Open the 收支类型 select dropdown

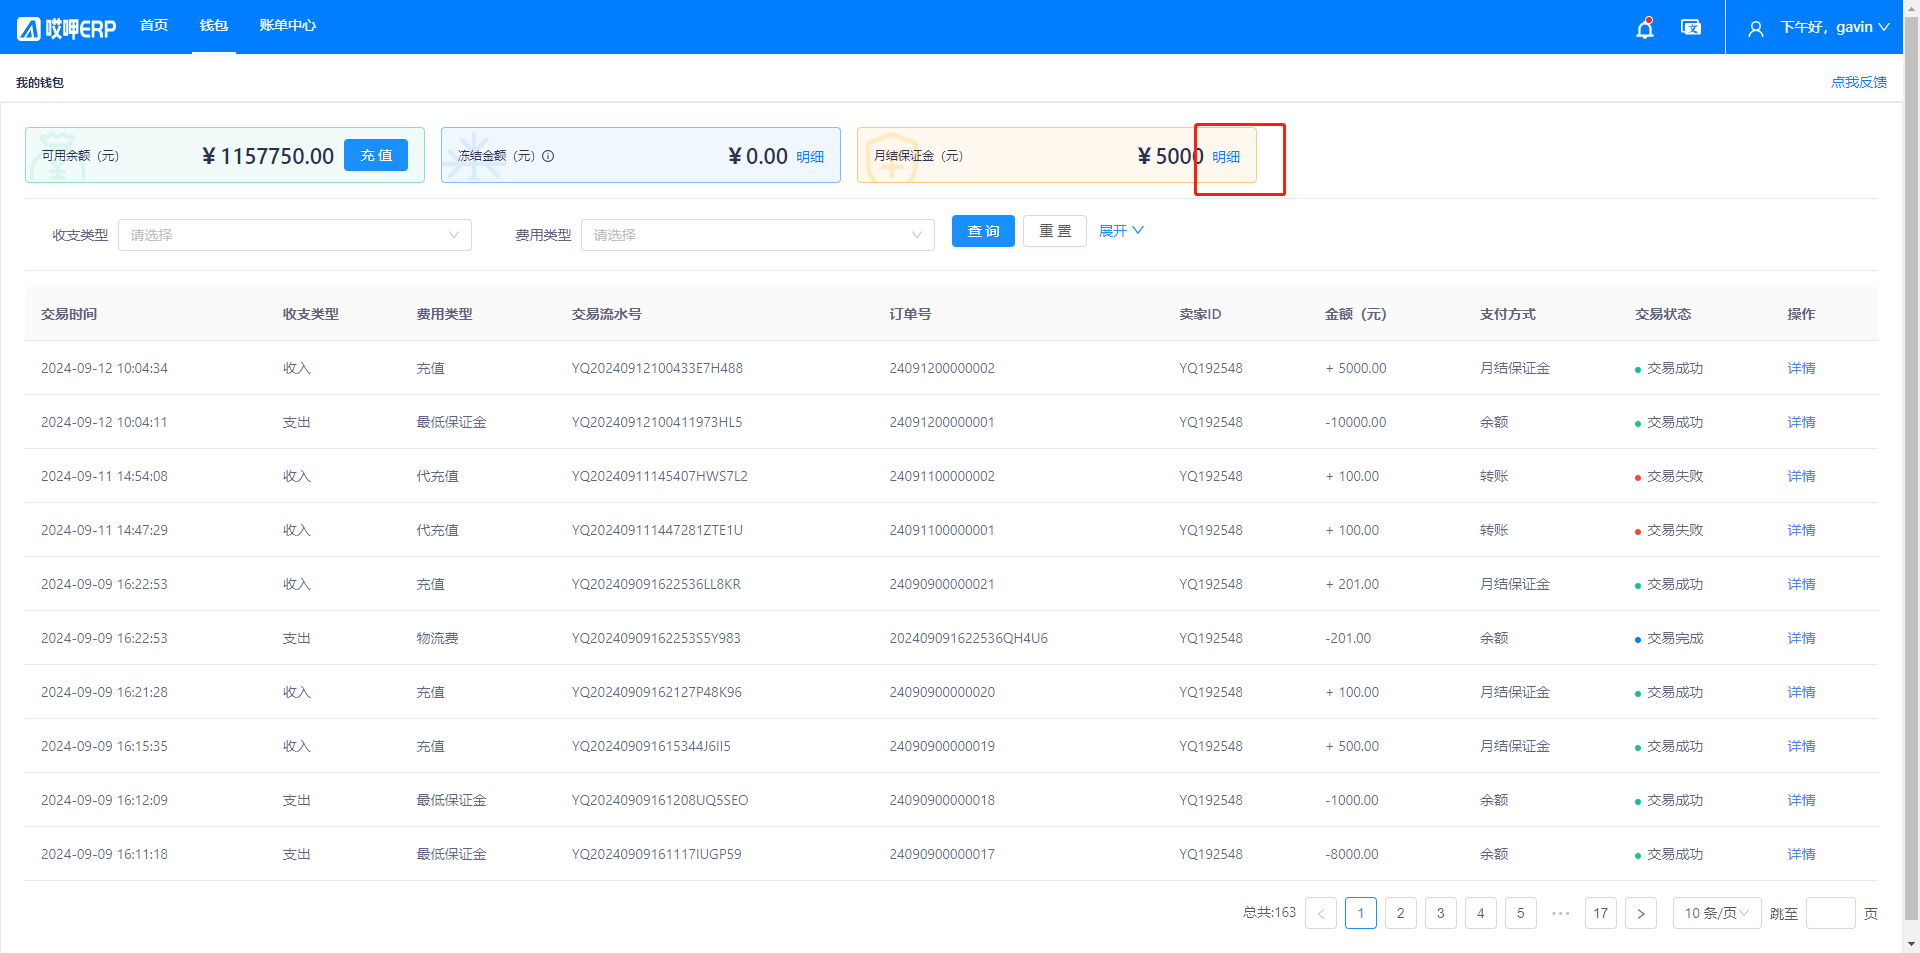click(x=295, y=235)
